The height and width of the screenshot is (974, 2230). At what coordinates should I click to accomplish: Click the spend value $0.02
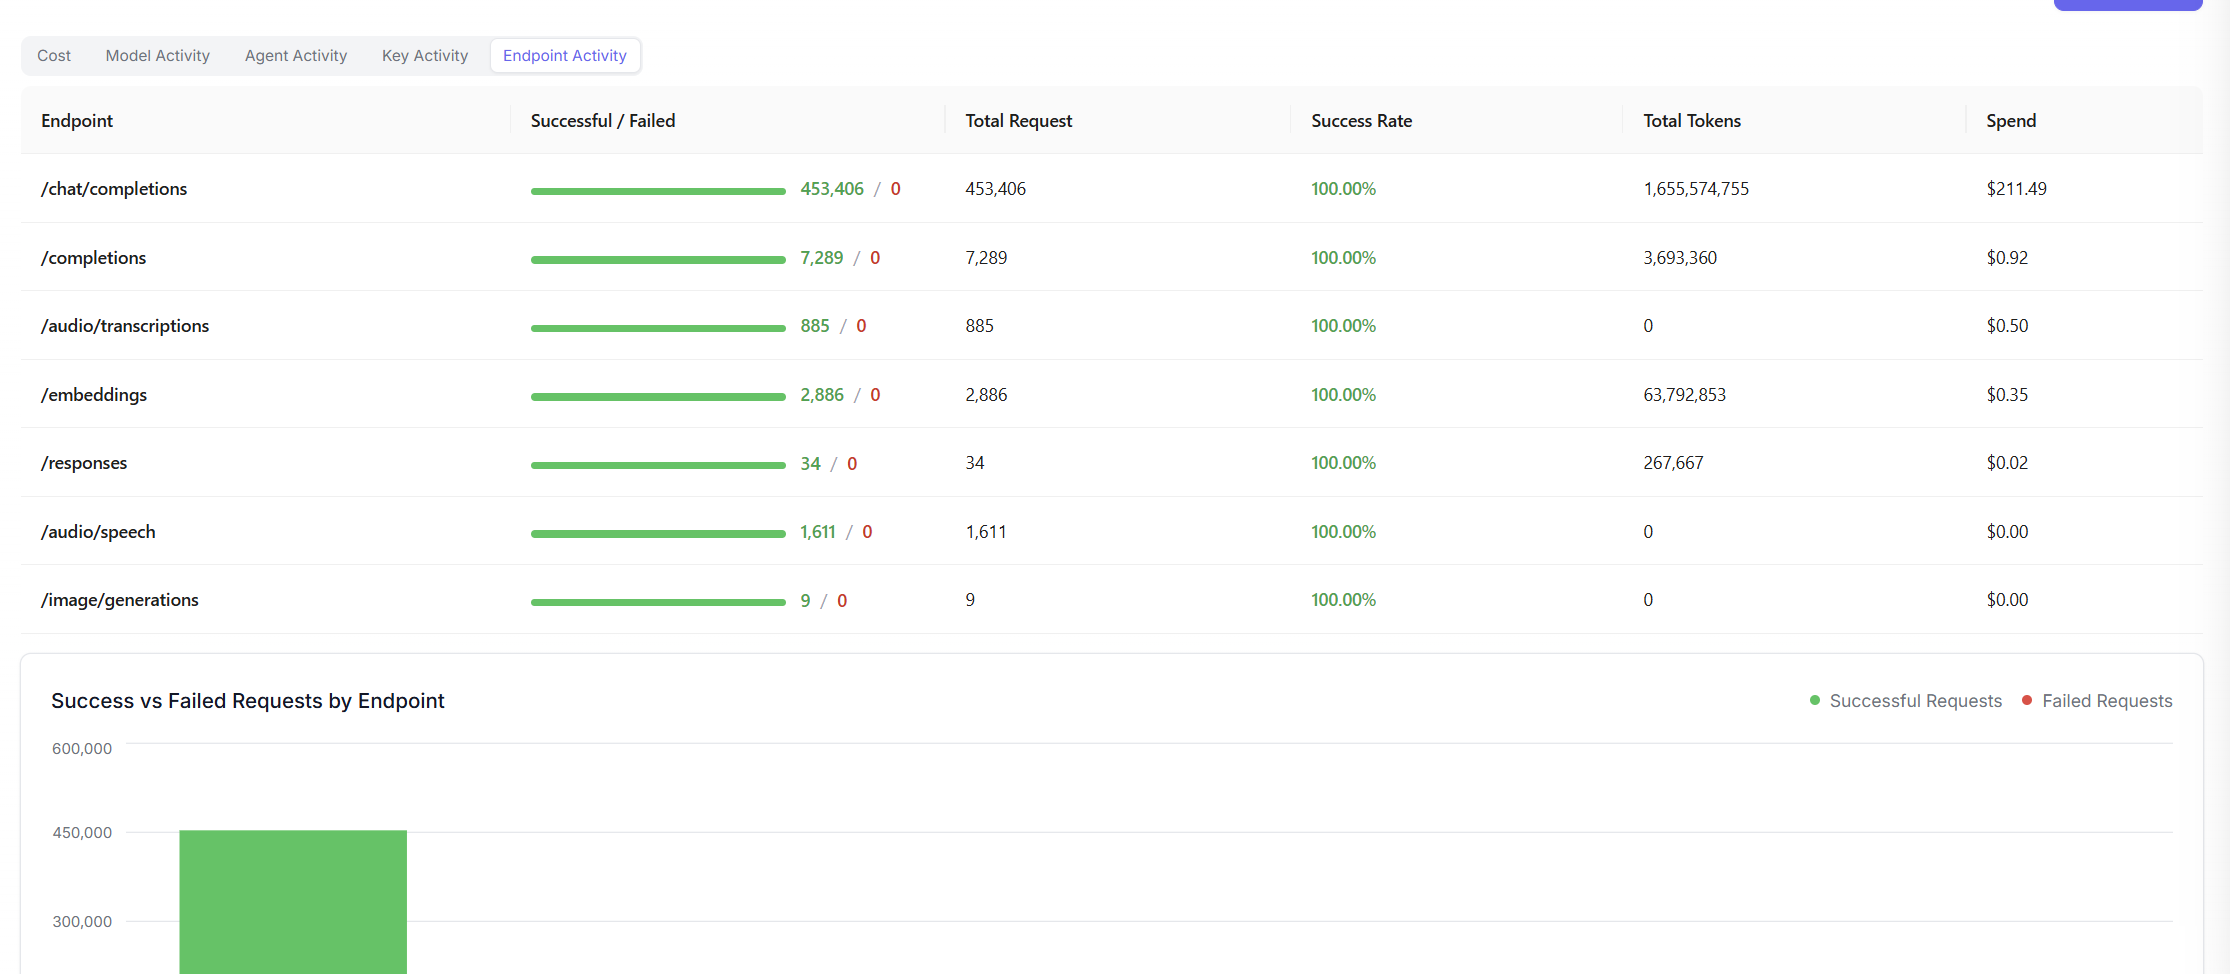click(x=2007, y=463)
